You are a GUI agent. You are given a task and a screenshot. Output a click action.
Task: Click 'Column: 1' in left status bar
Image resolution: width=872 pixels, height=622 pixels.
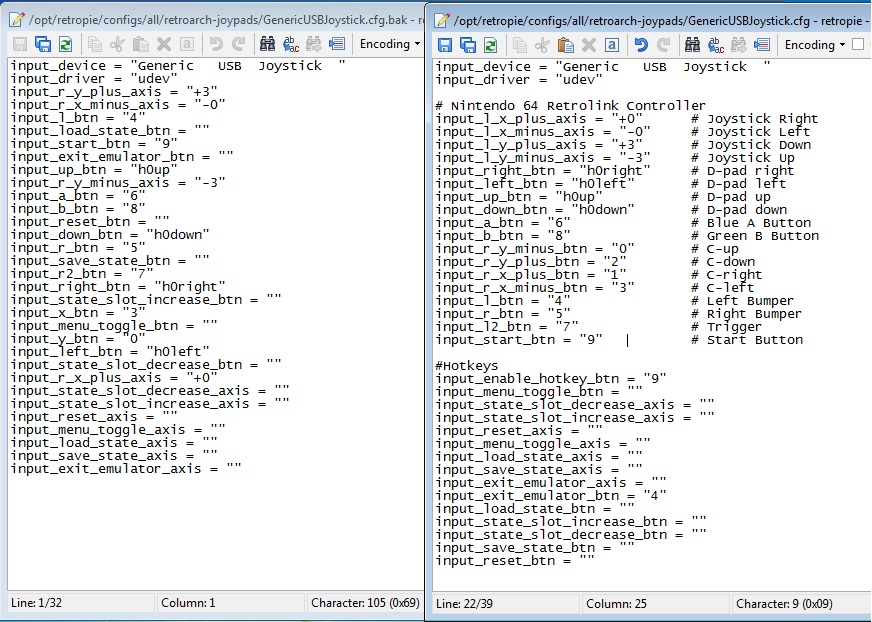(188, 603)
